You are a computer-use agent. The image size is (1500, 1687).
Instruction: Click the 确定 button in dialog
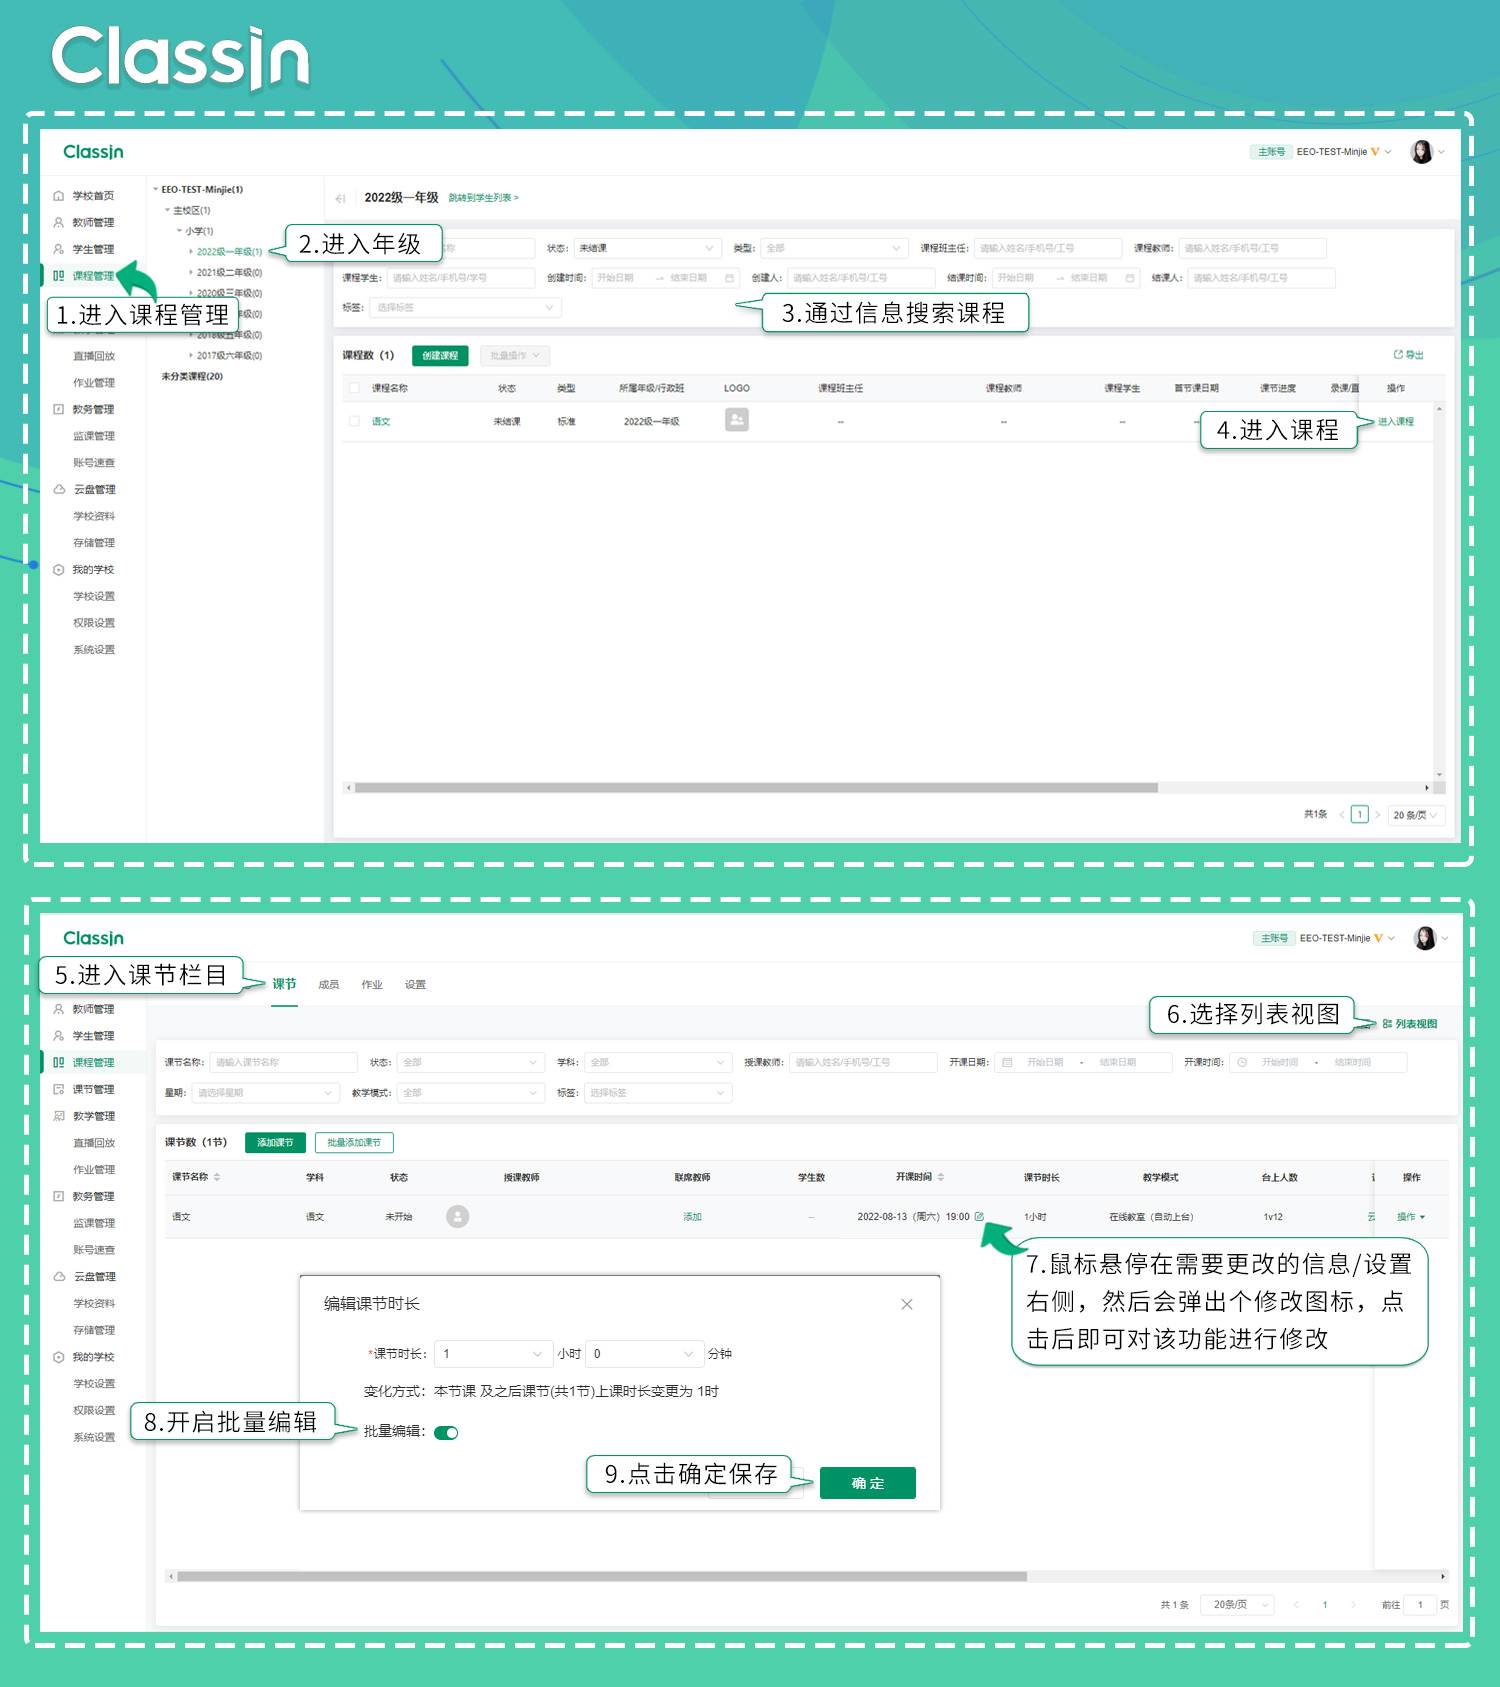(867, 1483)
